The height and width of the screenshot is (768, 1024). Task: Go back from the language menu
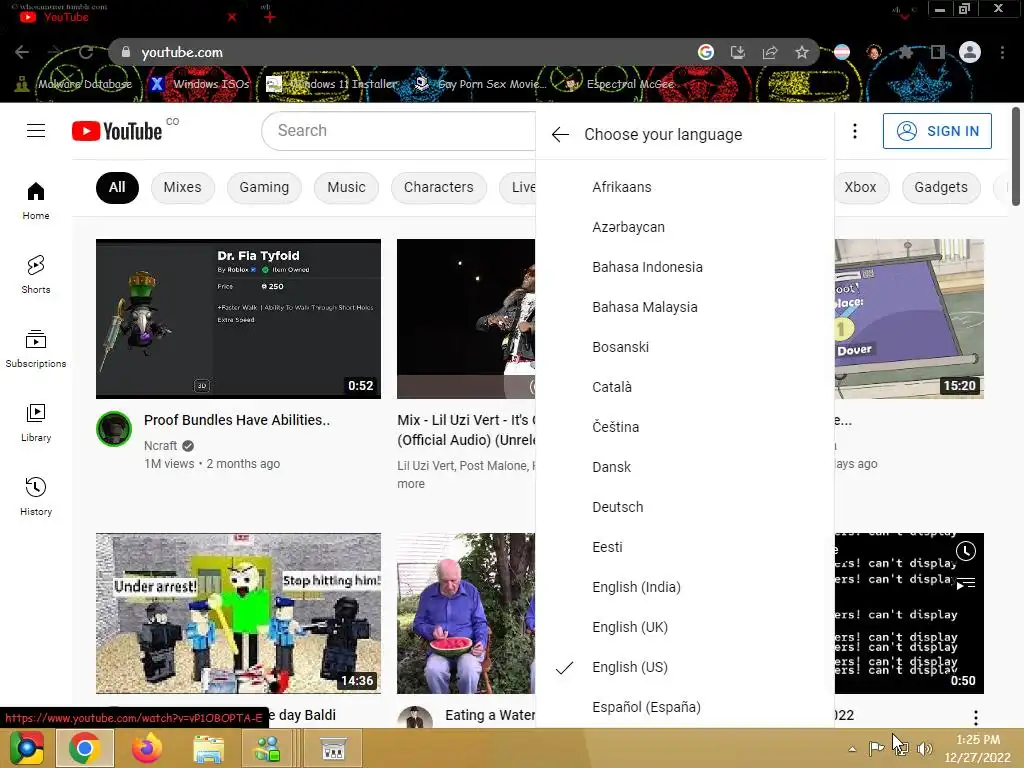[560, 135]
